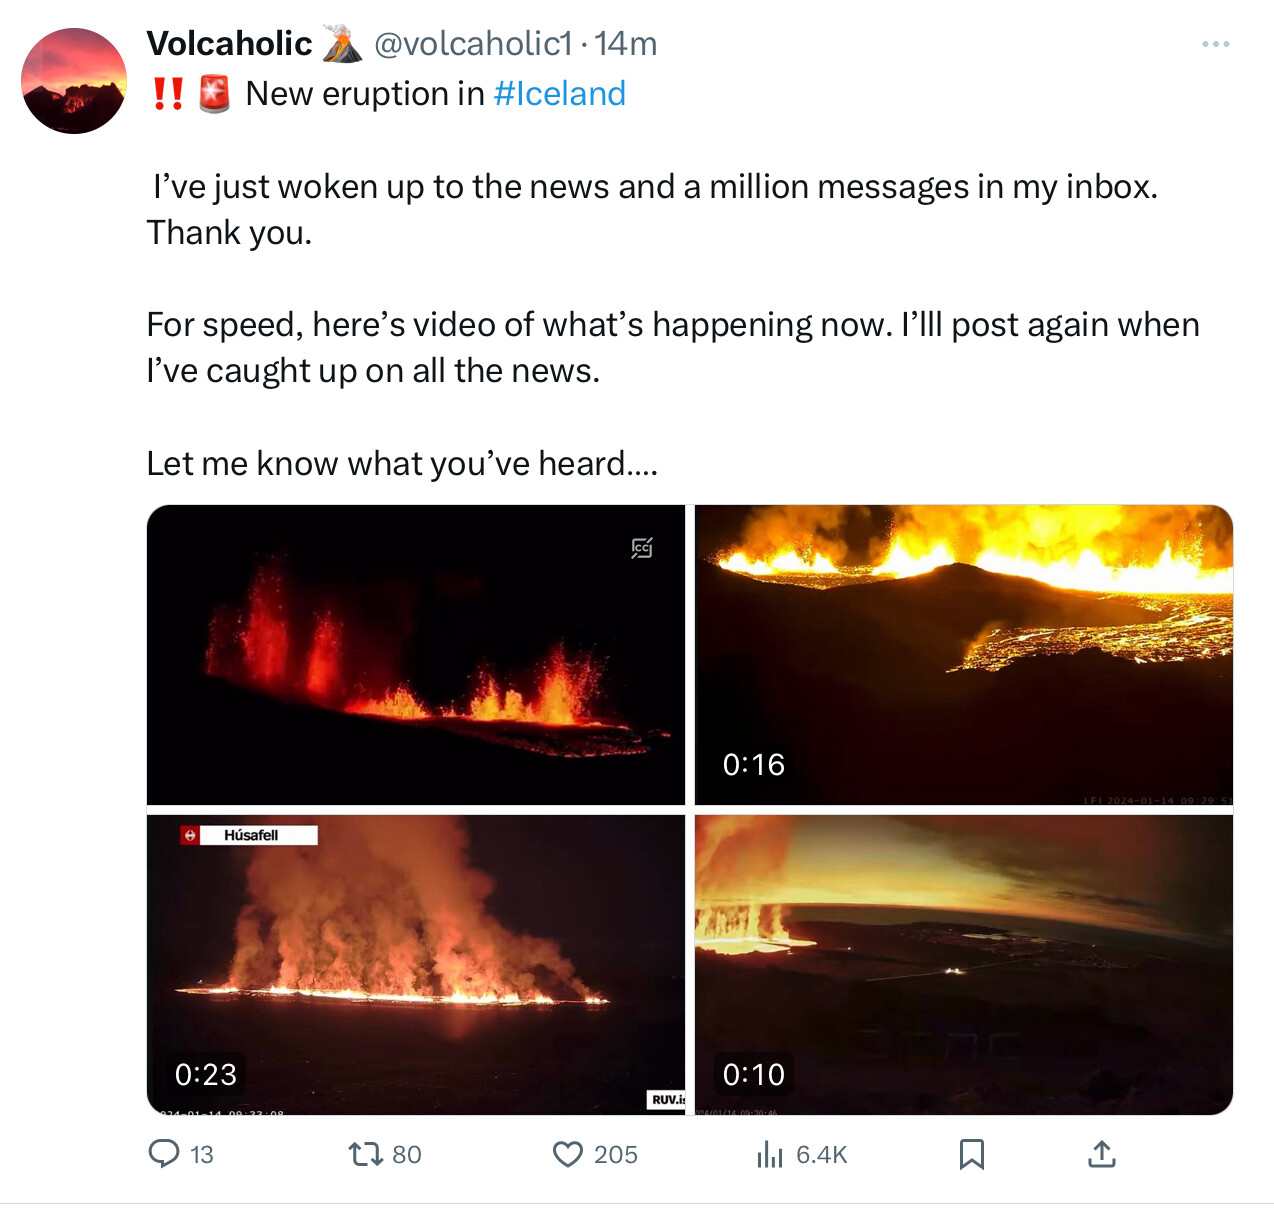Click the share upload icon

1101,1155
